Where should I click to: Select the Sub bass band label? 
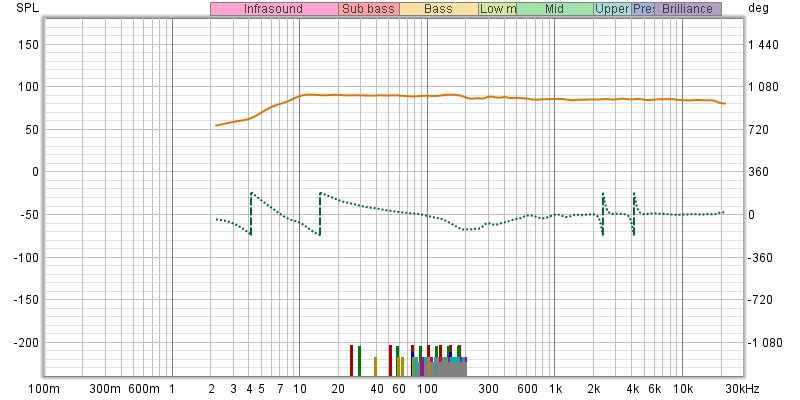point(369,9)
